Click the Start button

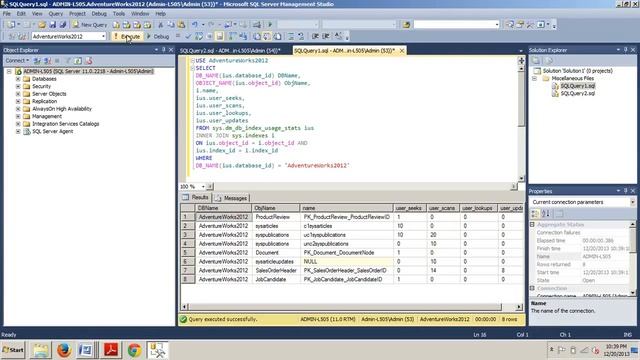pyautogui.click(x=13, y=350)
